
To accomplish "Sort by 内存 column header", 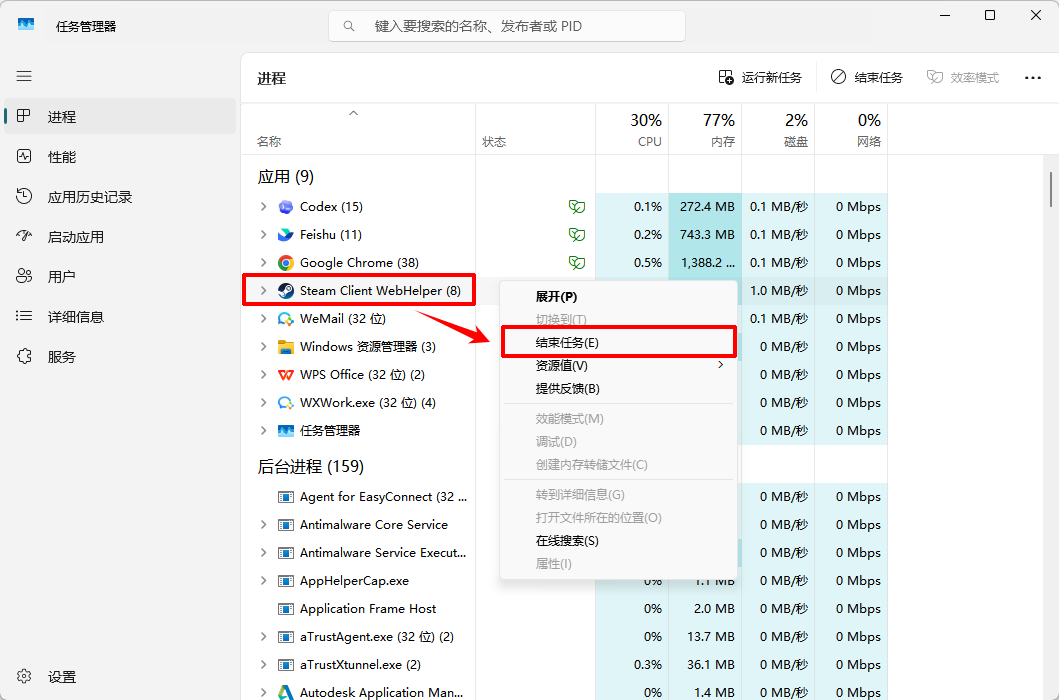I will coord(705,129).
